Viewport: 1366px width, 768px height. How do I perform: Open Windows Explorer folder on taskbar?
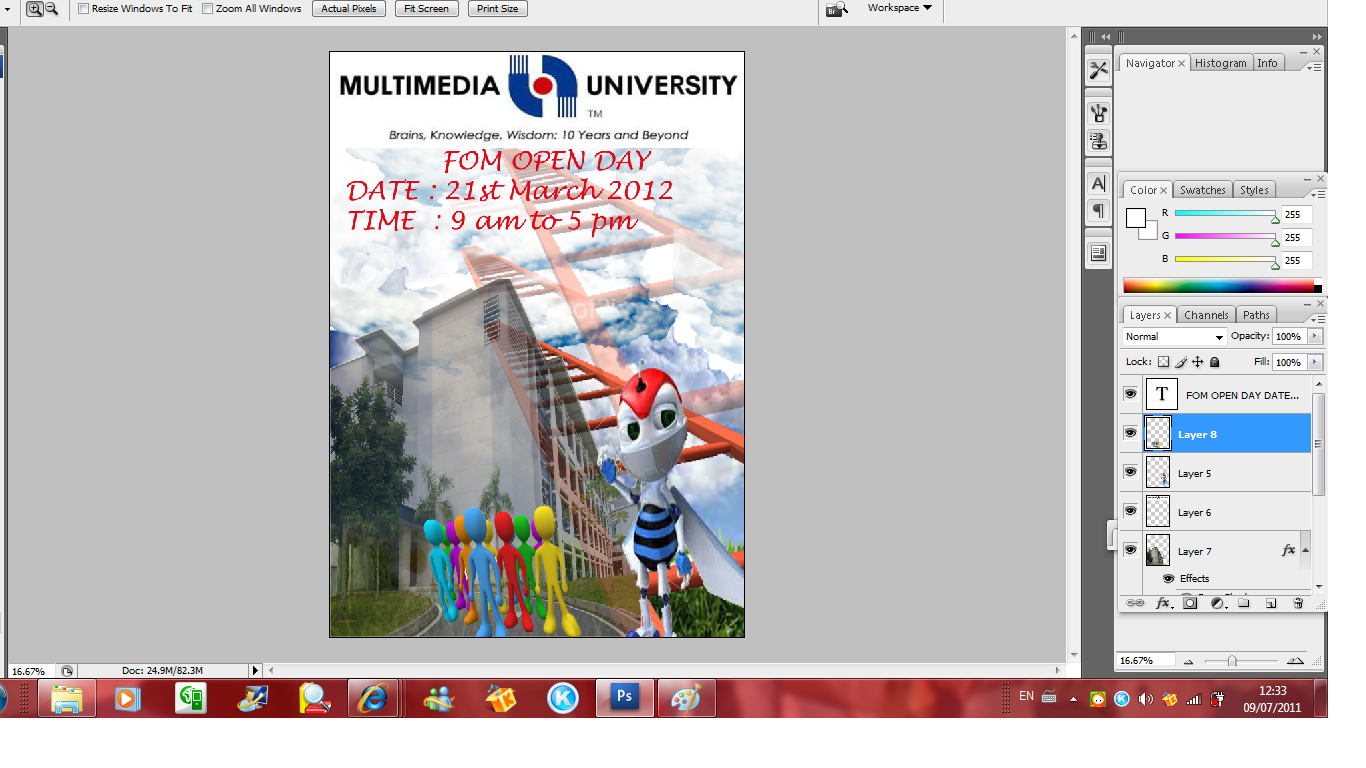click(x=67, y=698)
